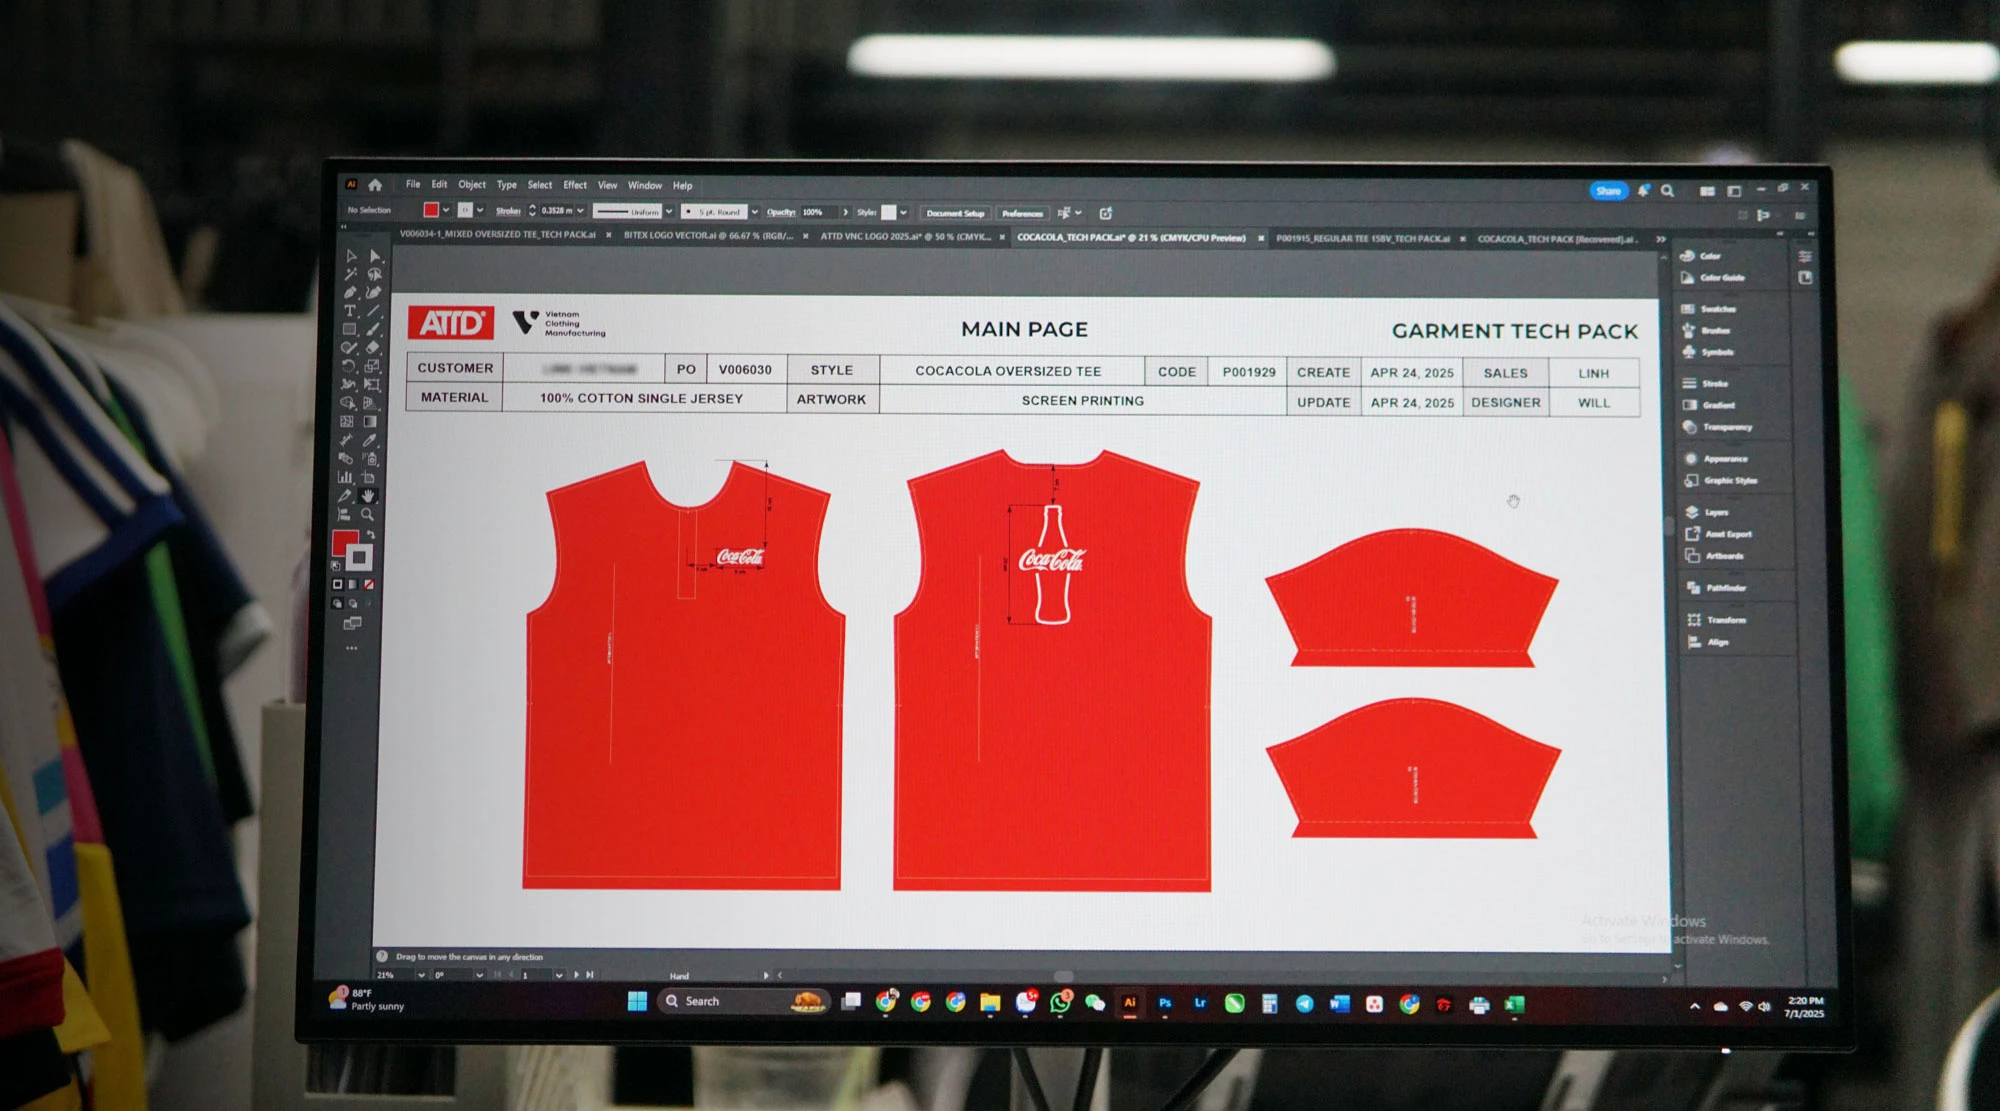Select the Gradient tool

(x=370, y=422)
